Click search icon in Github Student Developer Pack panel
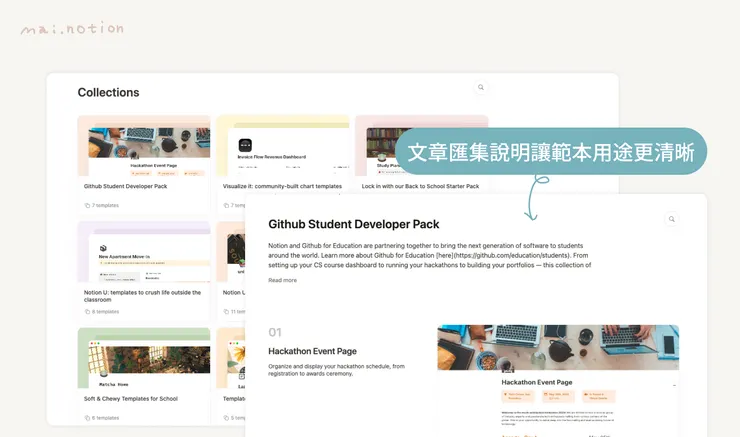 [672, 219]
